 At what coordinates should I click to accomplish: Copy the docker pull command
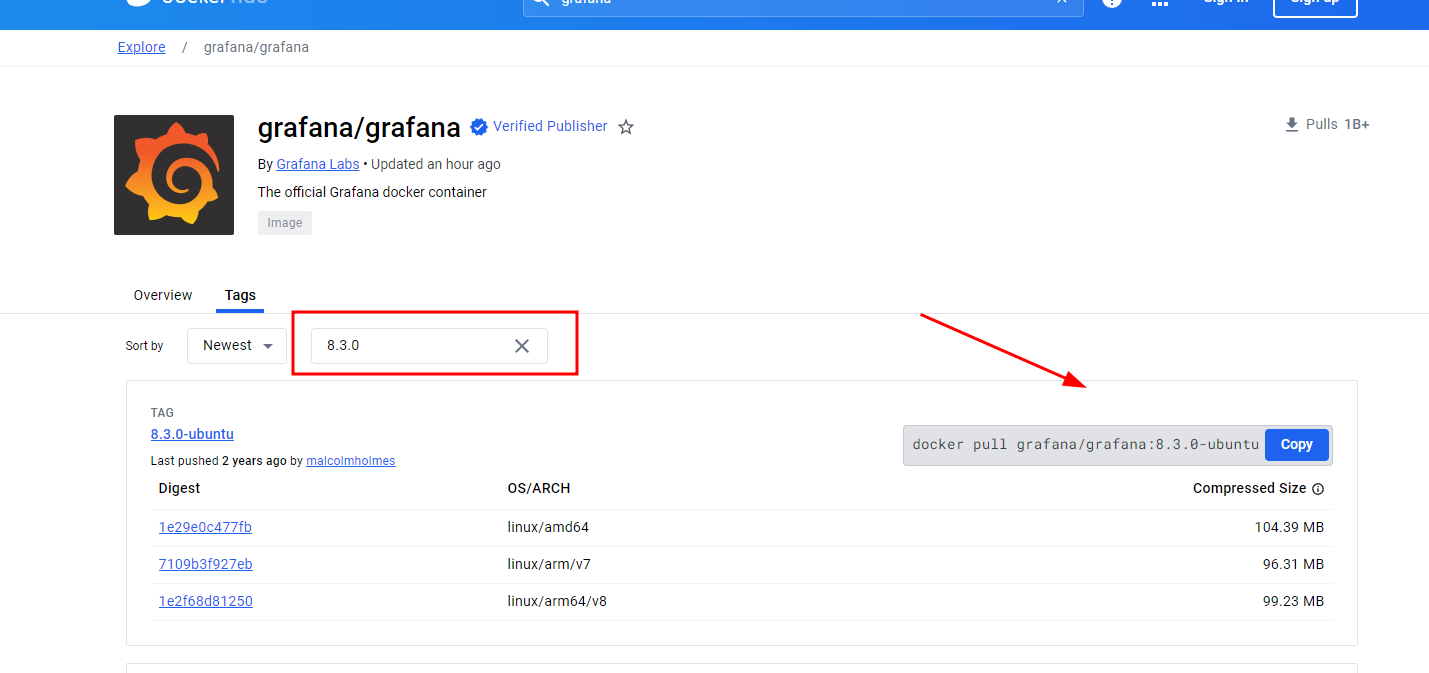tap(1297, 445)
